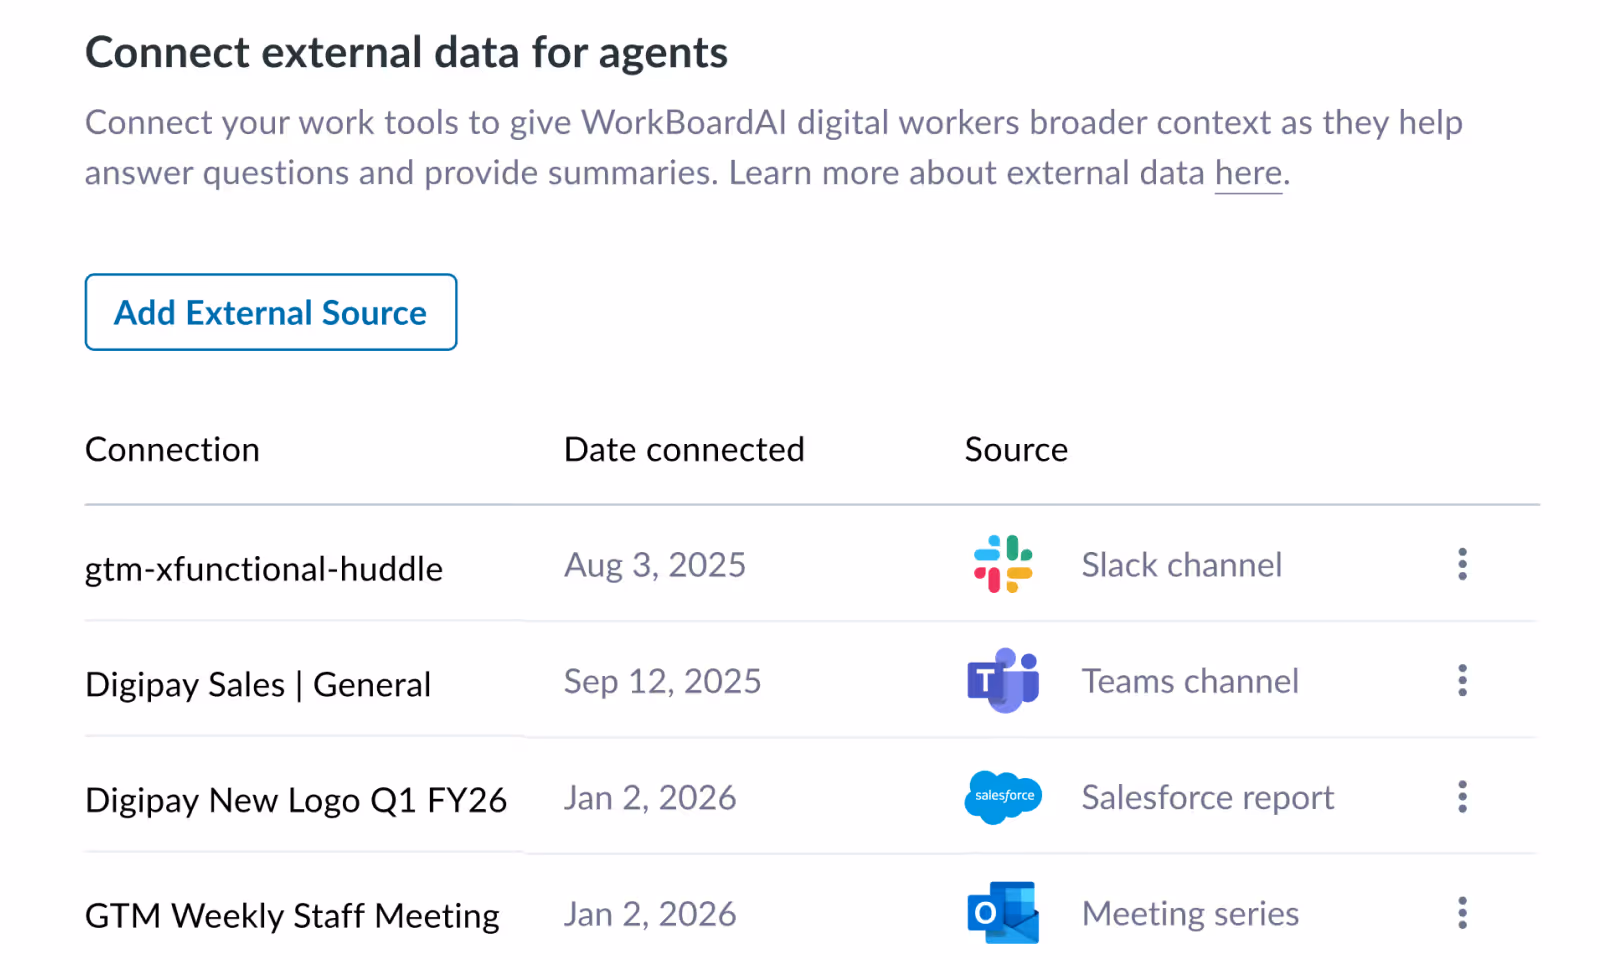Click the Add External Source button
Screen dimensions: 1600x960
pos(270,312)
